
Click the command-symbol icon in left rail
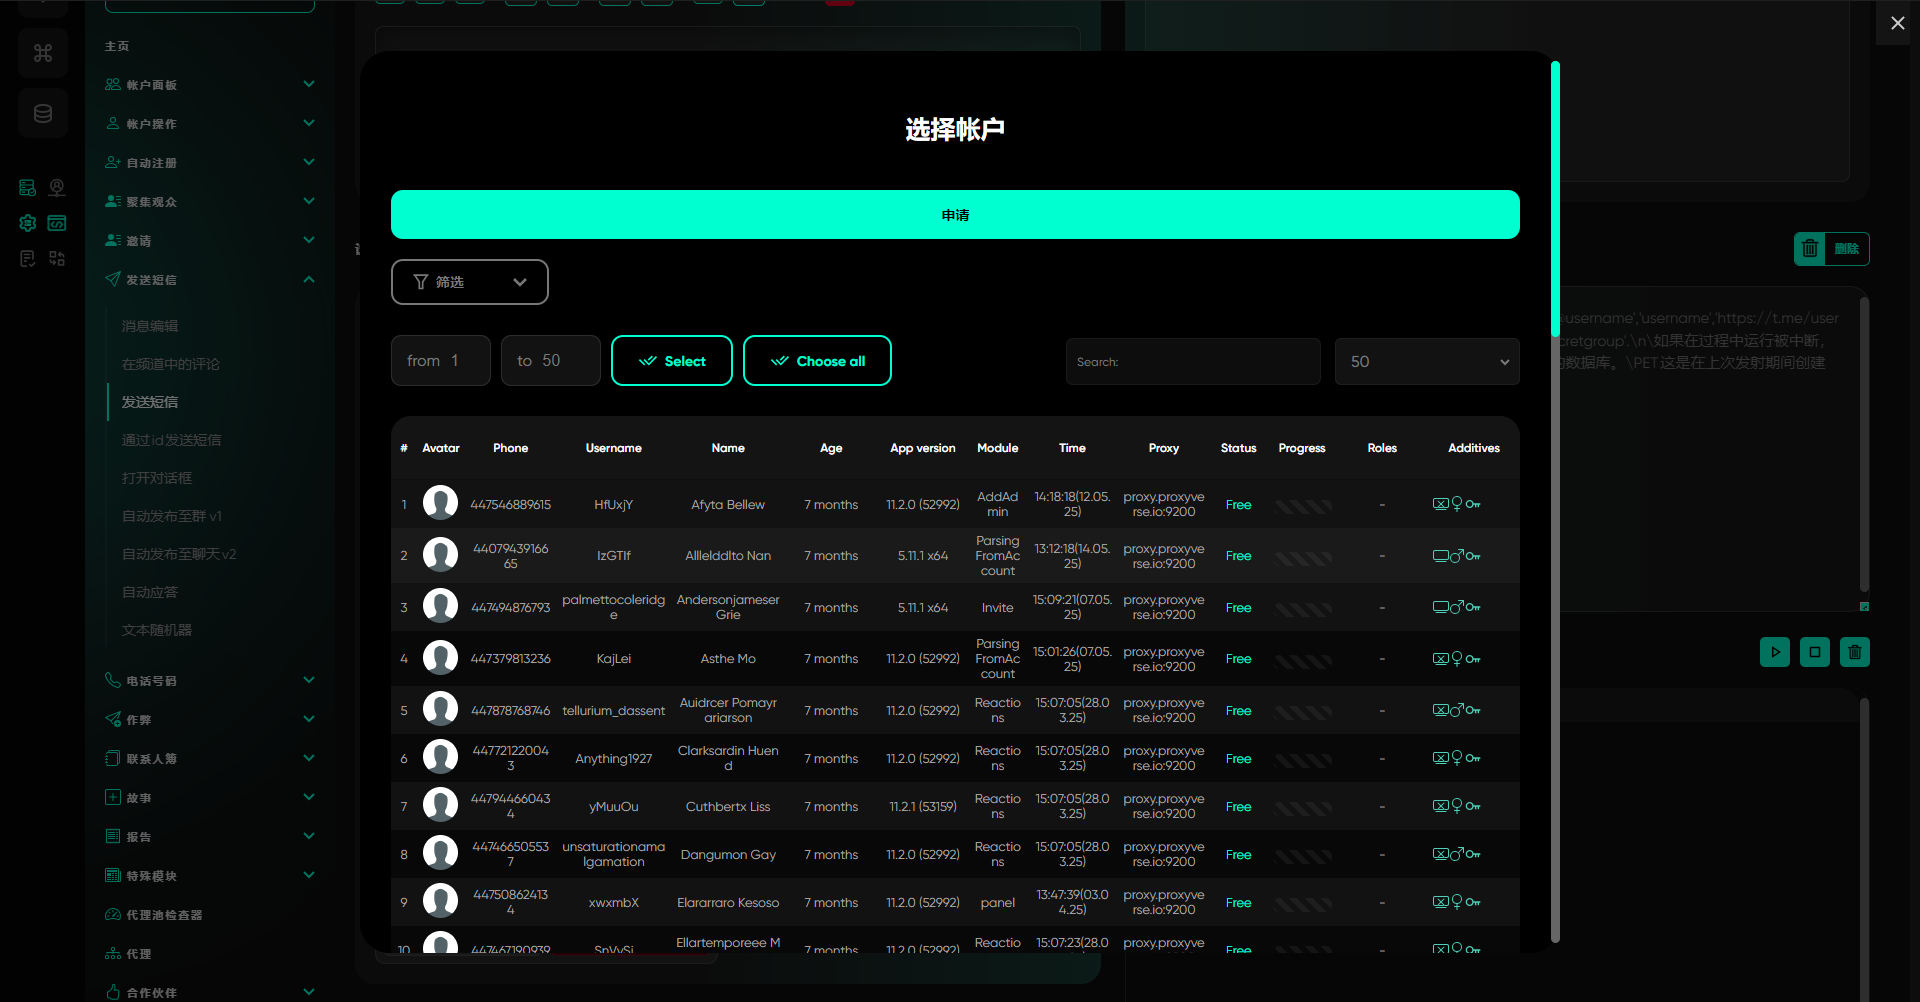point(43,53)
